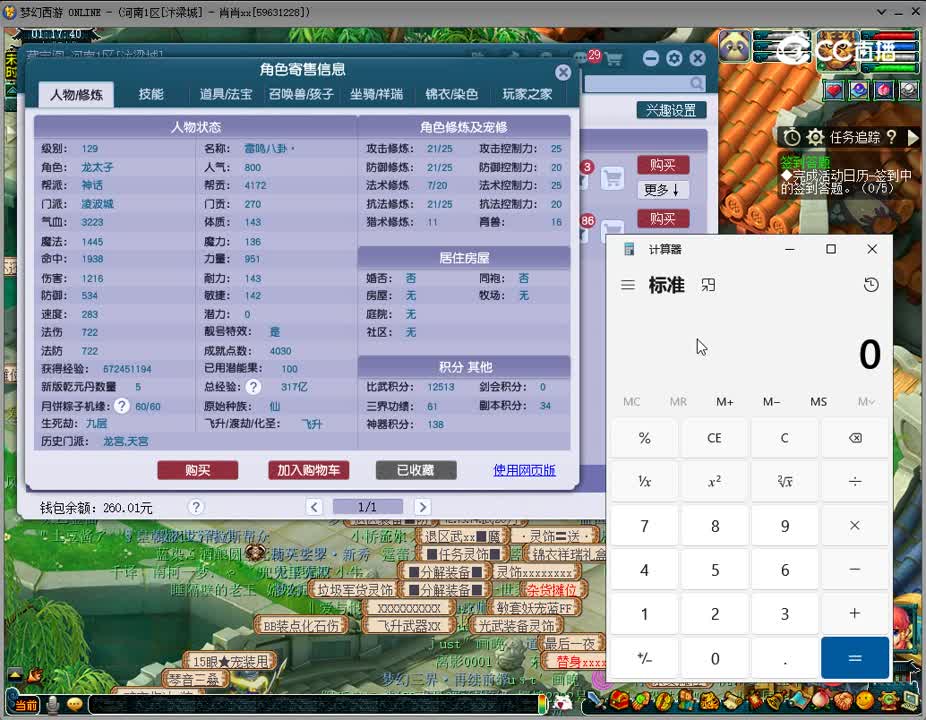926x720 pixels.
Task: Click the 兴趣设置 button
Action: point(671,110)
